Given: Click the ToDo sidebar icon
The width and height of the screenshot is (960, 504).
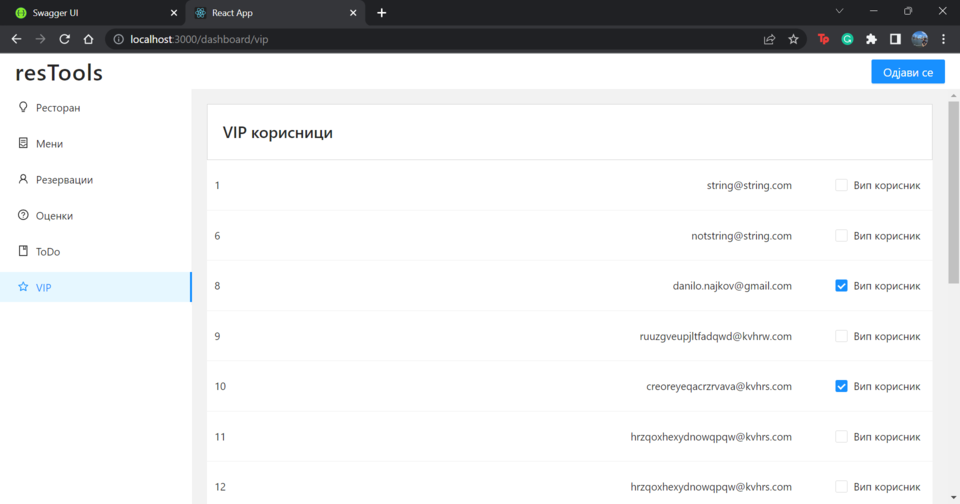Looking at the screenshot, I should point(23,251).
